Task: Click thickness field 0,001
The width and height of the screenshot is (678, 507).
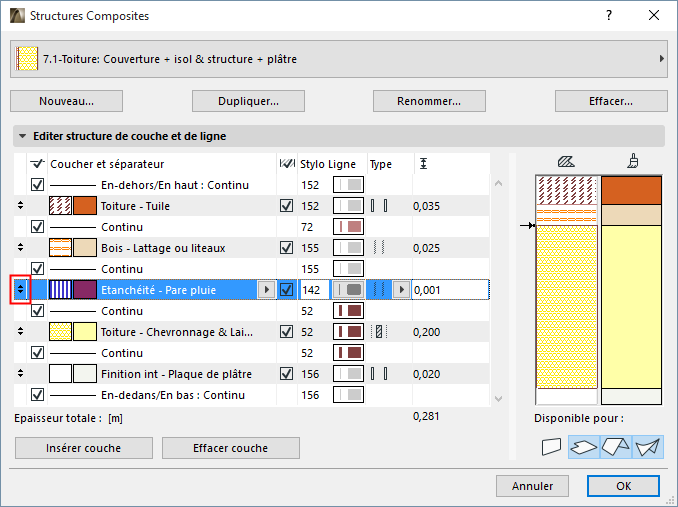Action: pos(451,290)
